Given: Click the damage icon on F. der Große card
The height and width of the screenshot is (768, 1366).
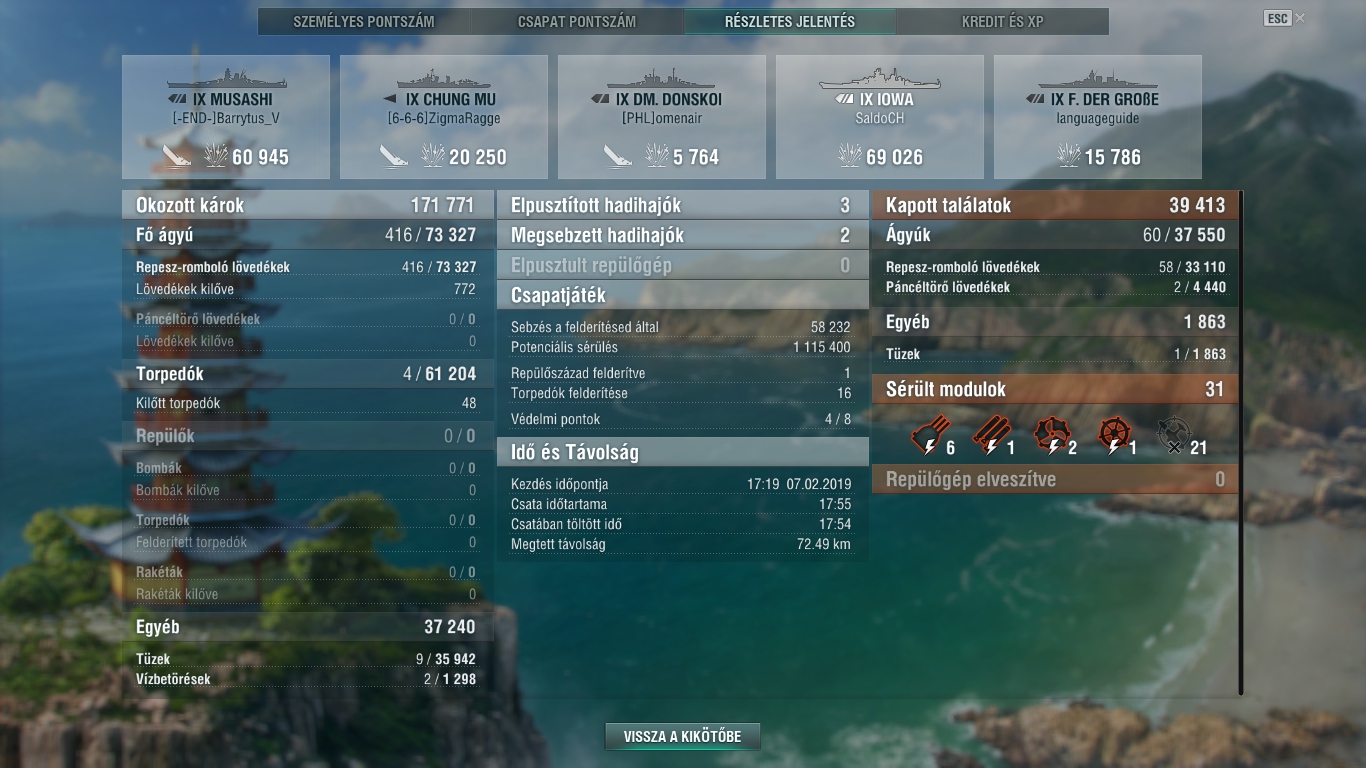Looking at the screenshot, I should coord(1069,156).
